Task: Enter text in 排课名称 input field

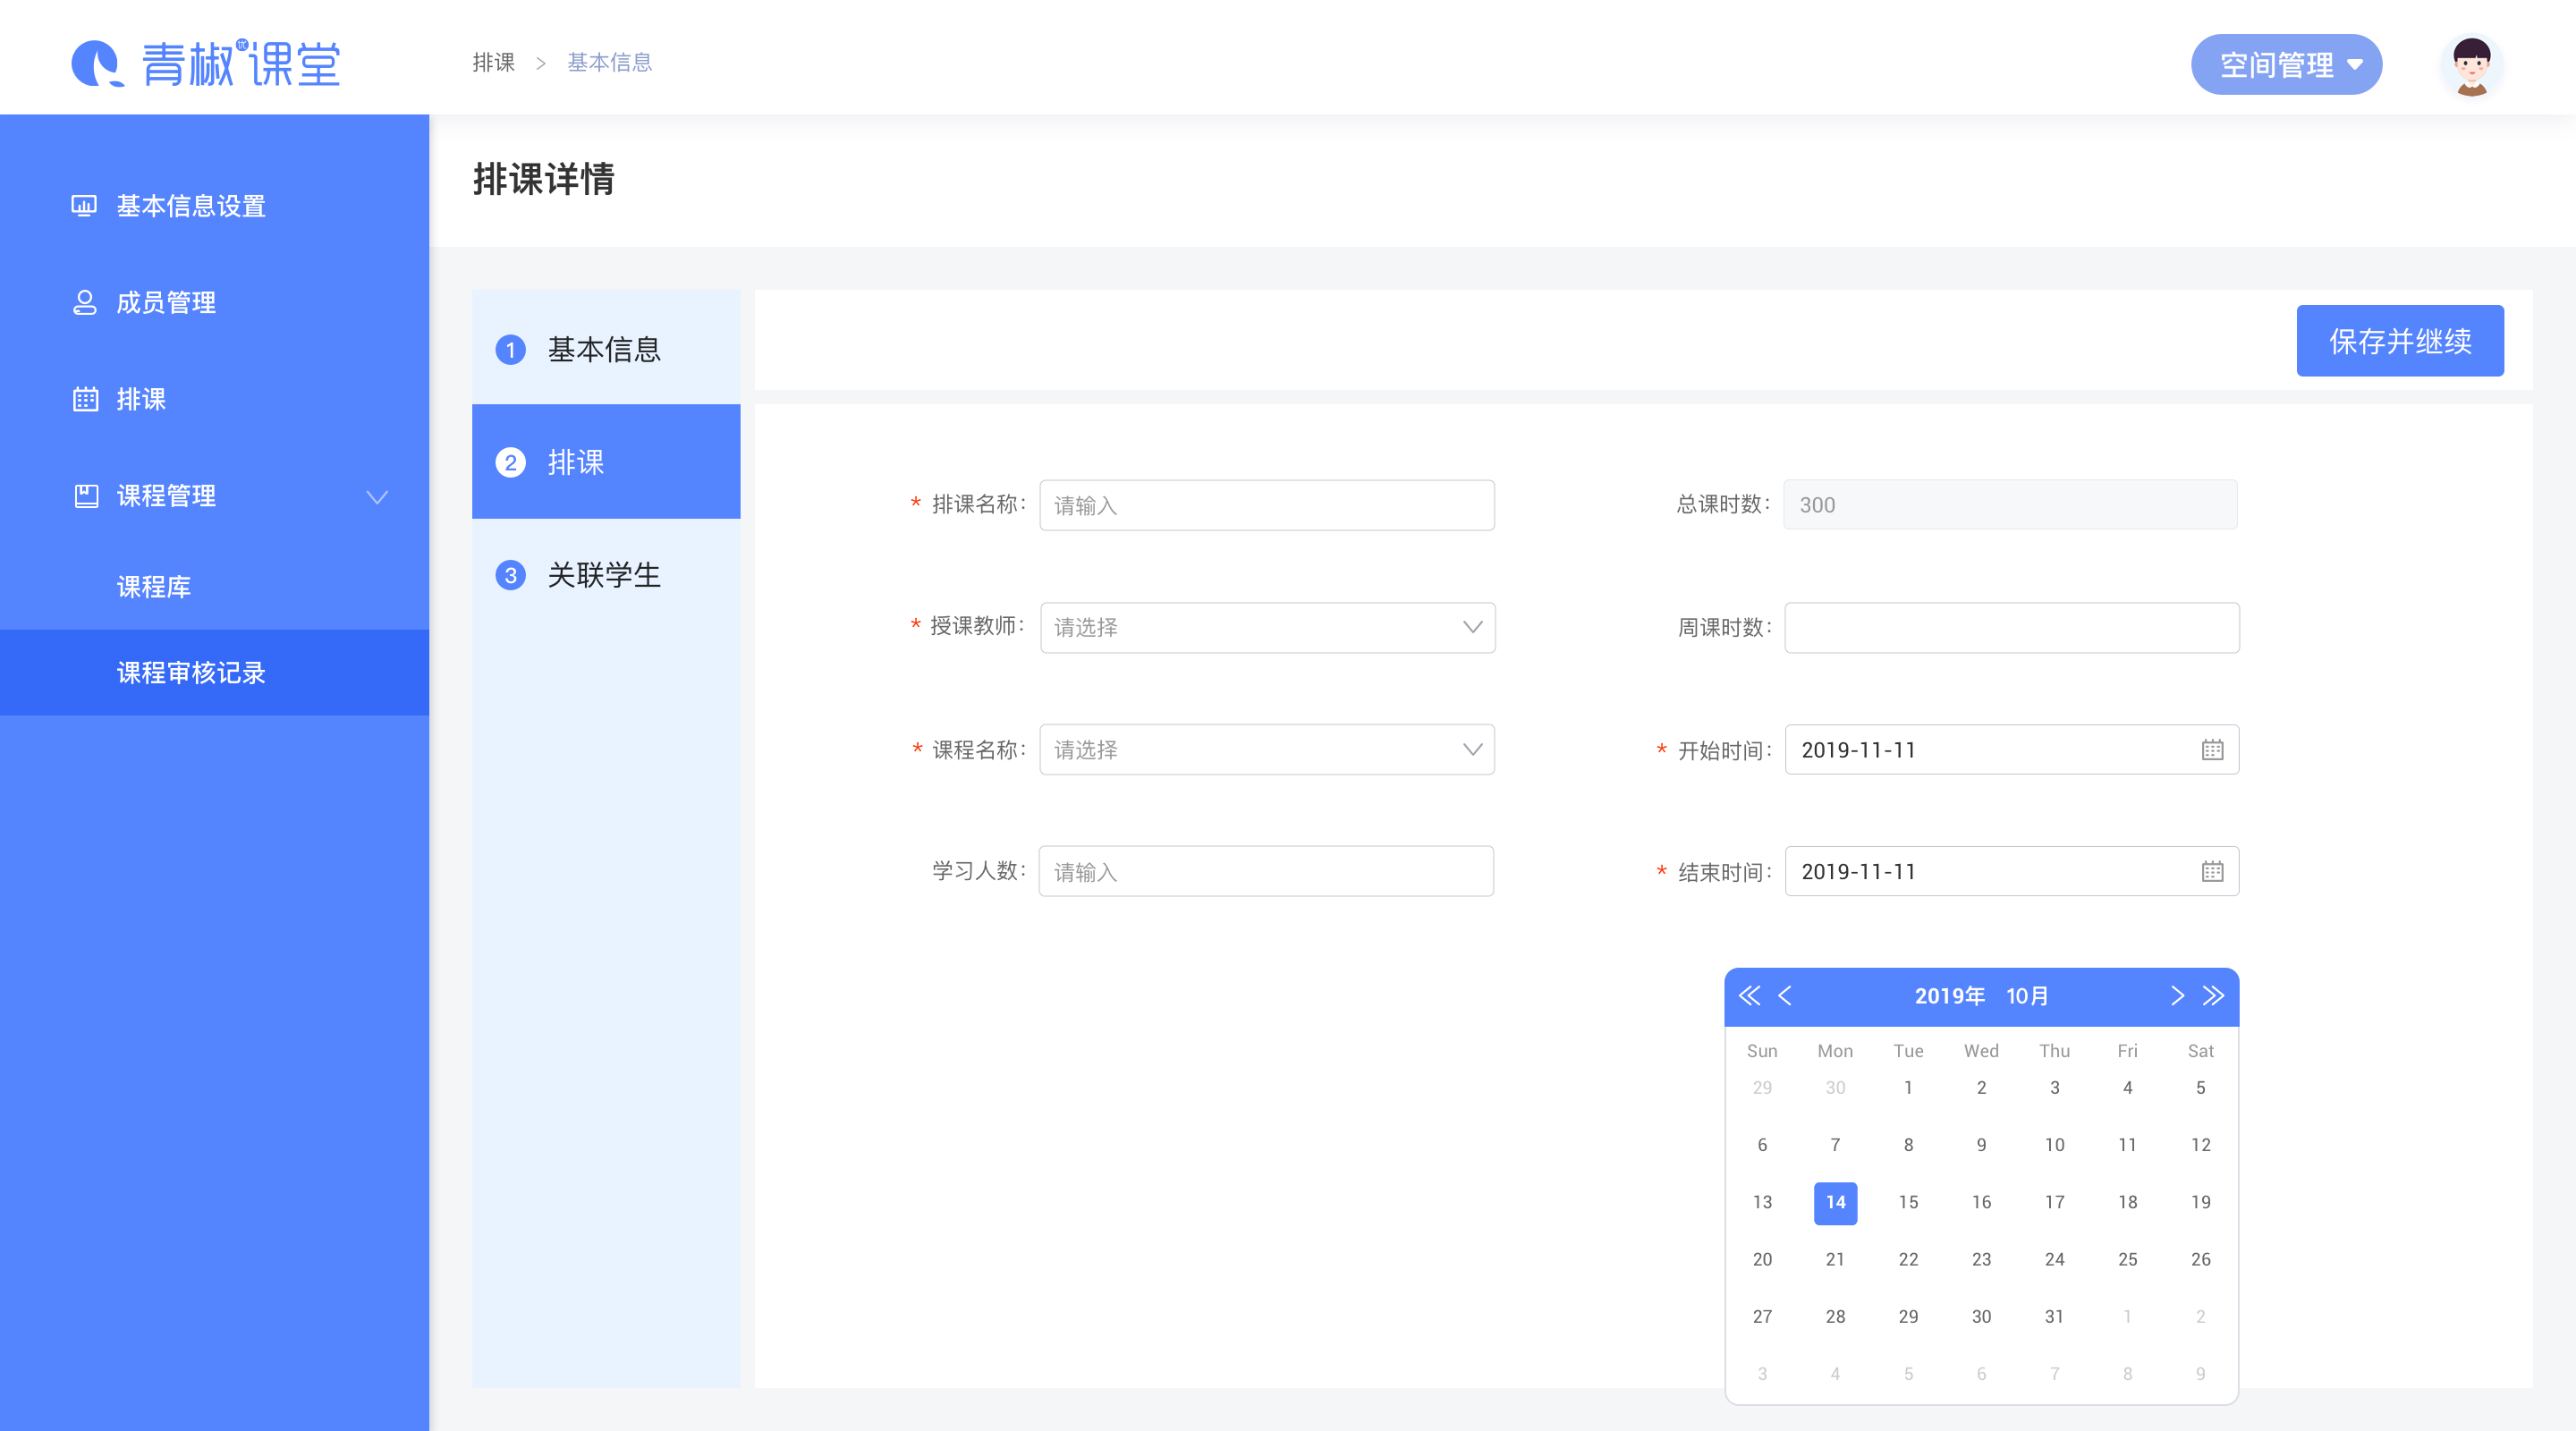Action: (x=1263, y=506)
